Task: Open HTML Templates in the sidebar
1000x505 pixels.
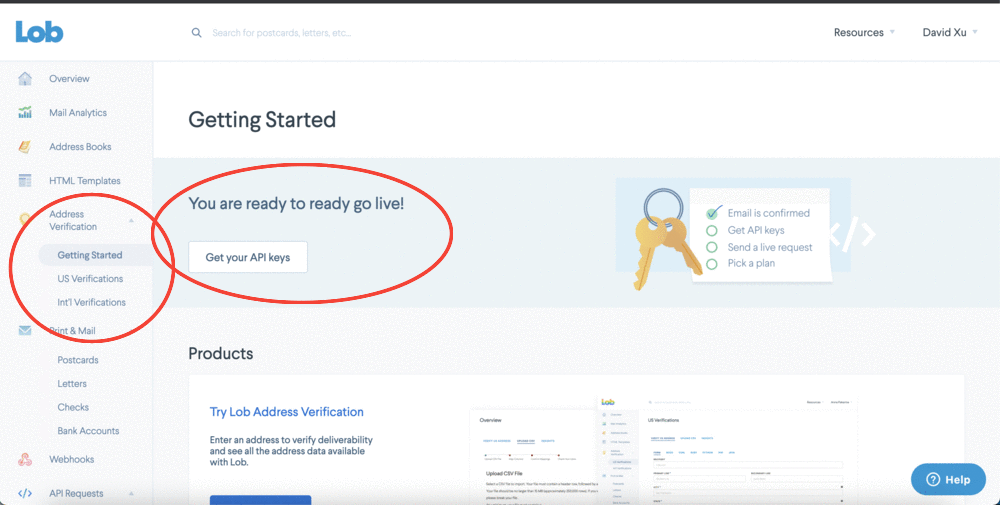Action: [85, 180]
